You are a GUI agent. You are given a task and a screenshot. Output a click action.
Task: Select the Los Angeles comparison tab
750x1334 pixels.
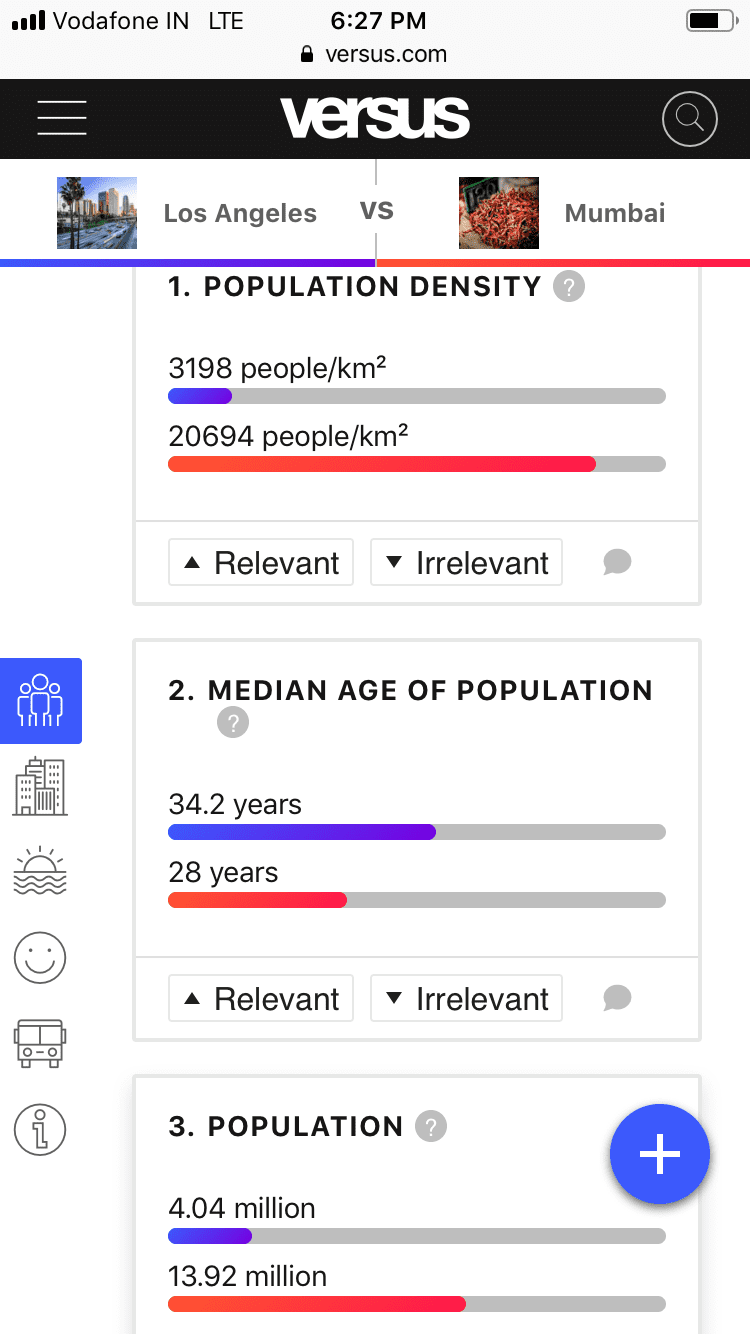188,213
